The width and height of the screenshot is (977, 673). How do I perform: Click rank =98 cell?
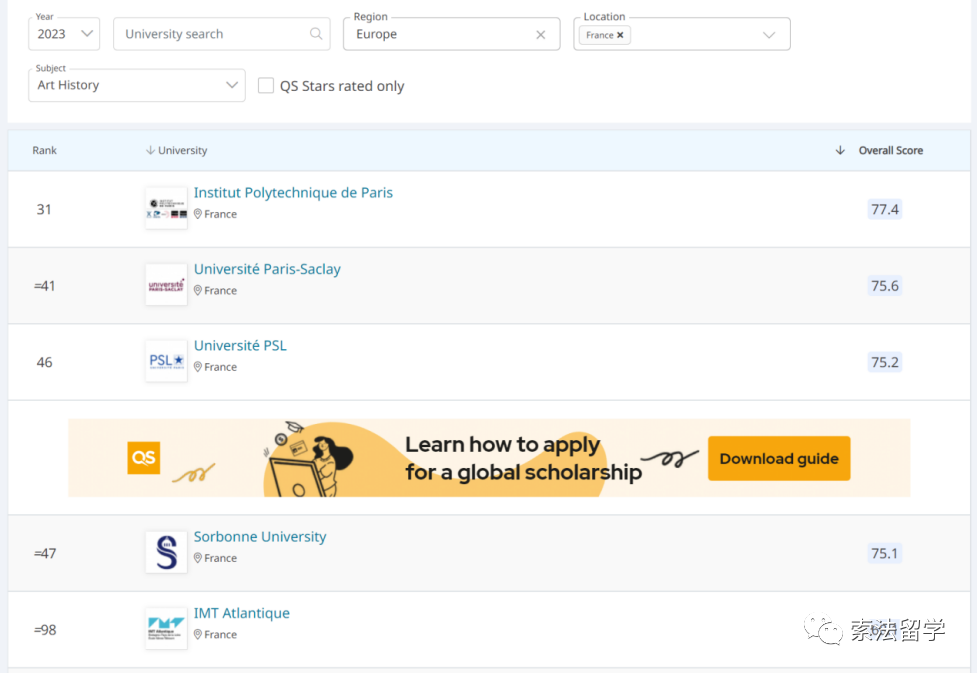click(45, 630)
